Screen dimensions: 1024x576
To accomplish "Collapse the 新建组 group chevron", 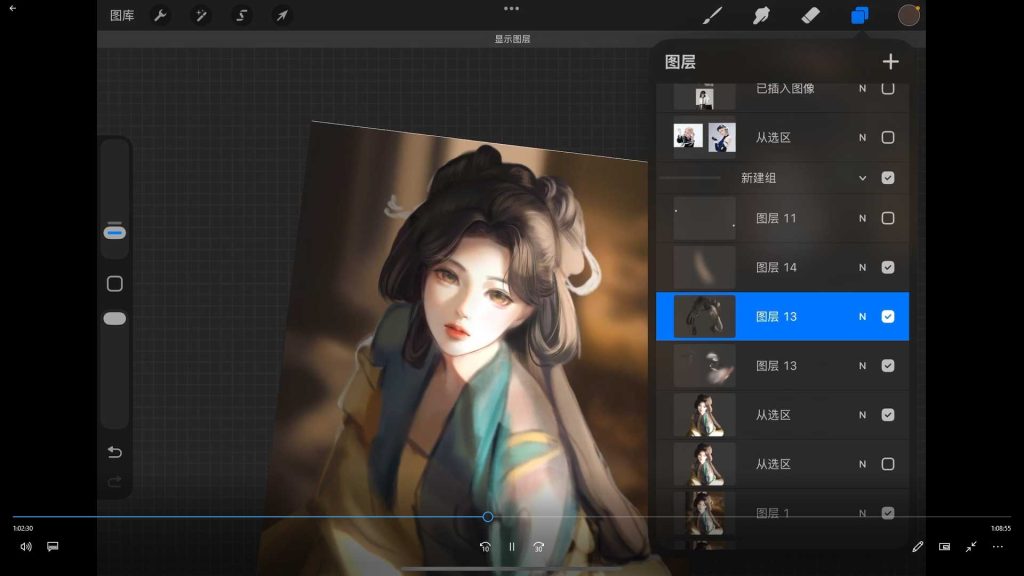I will 863,178.
